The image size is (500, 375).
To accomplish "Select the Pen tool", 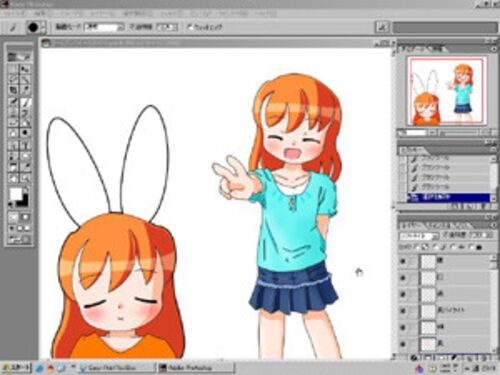I will click(x=13, y=156).
